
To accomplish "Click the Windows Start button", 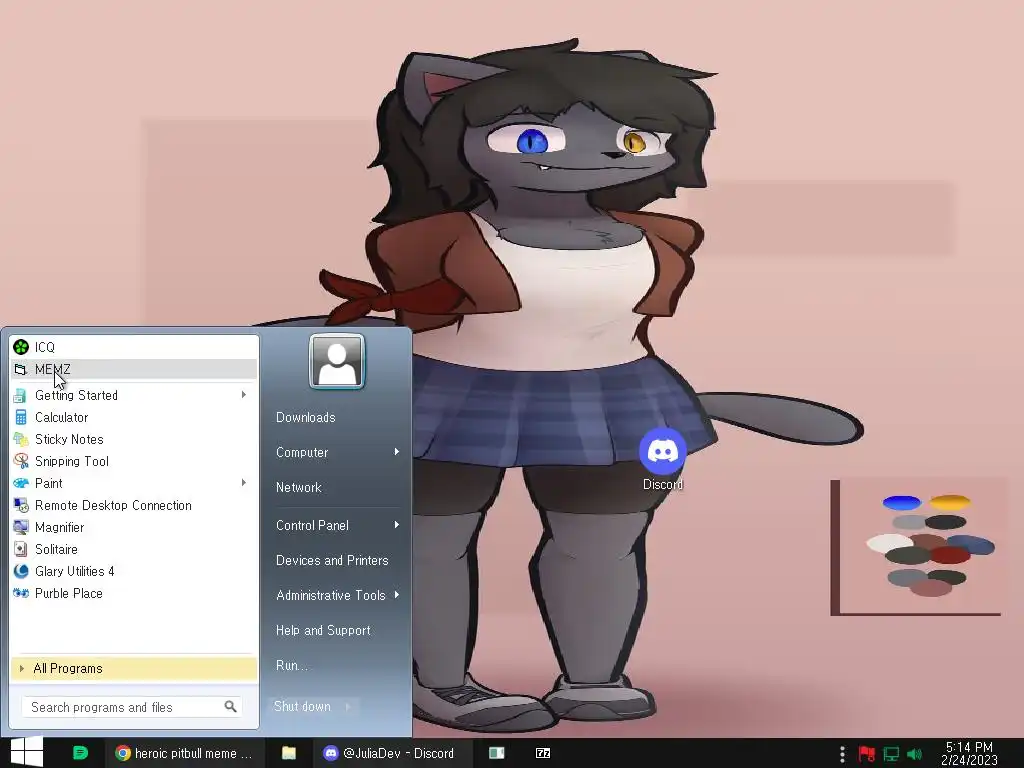I will click(26, 752).
